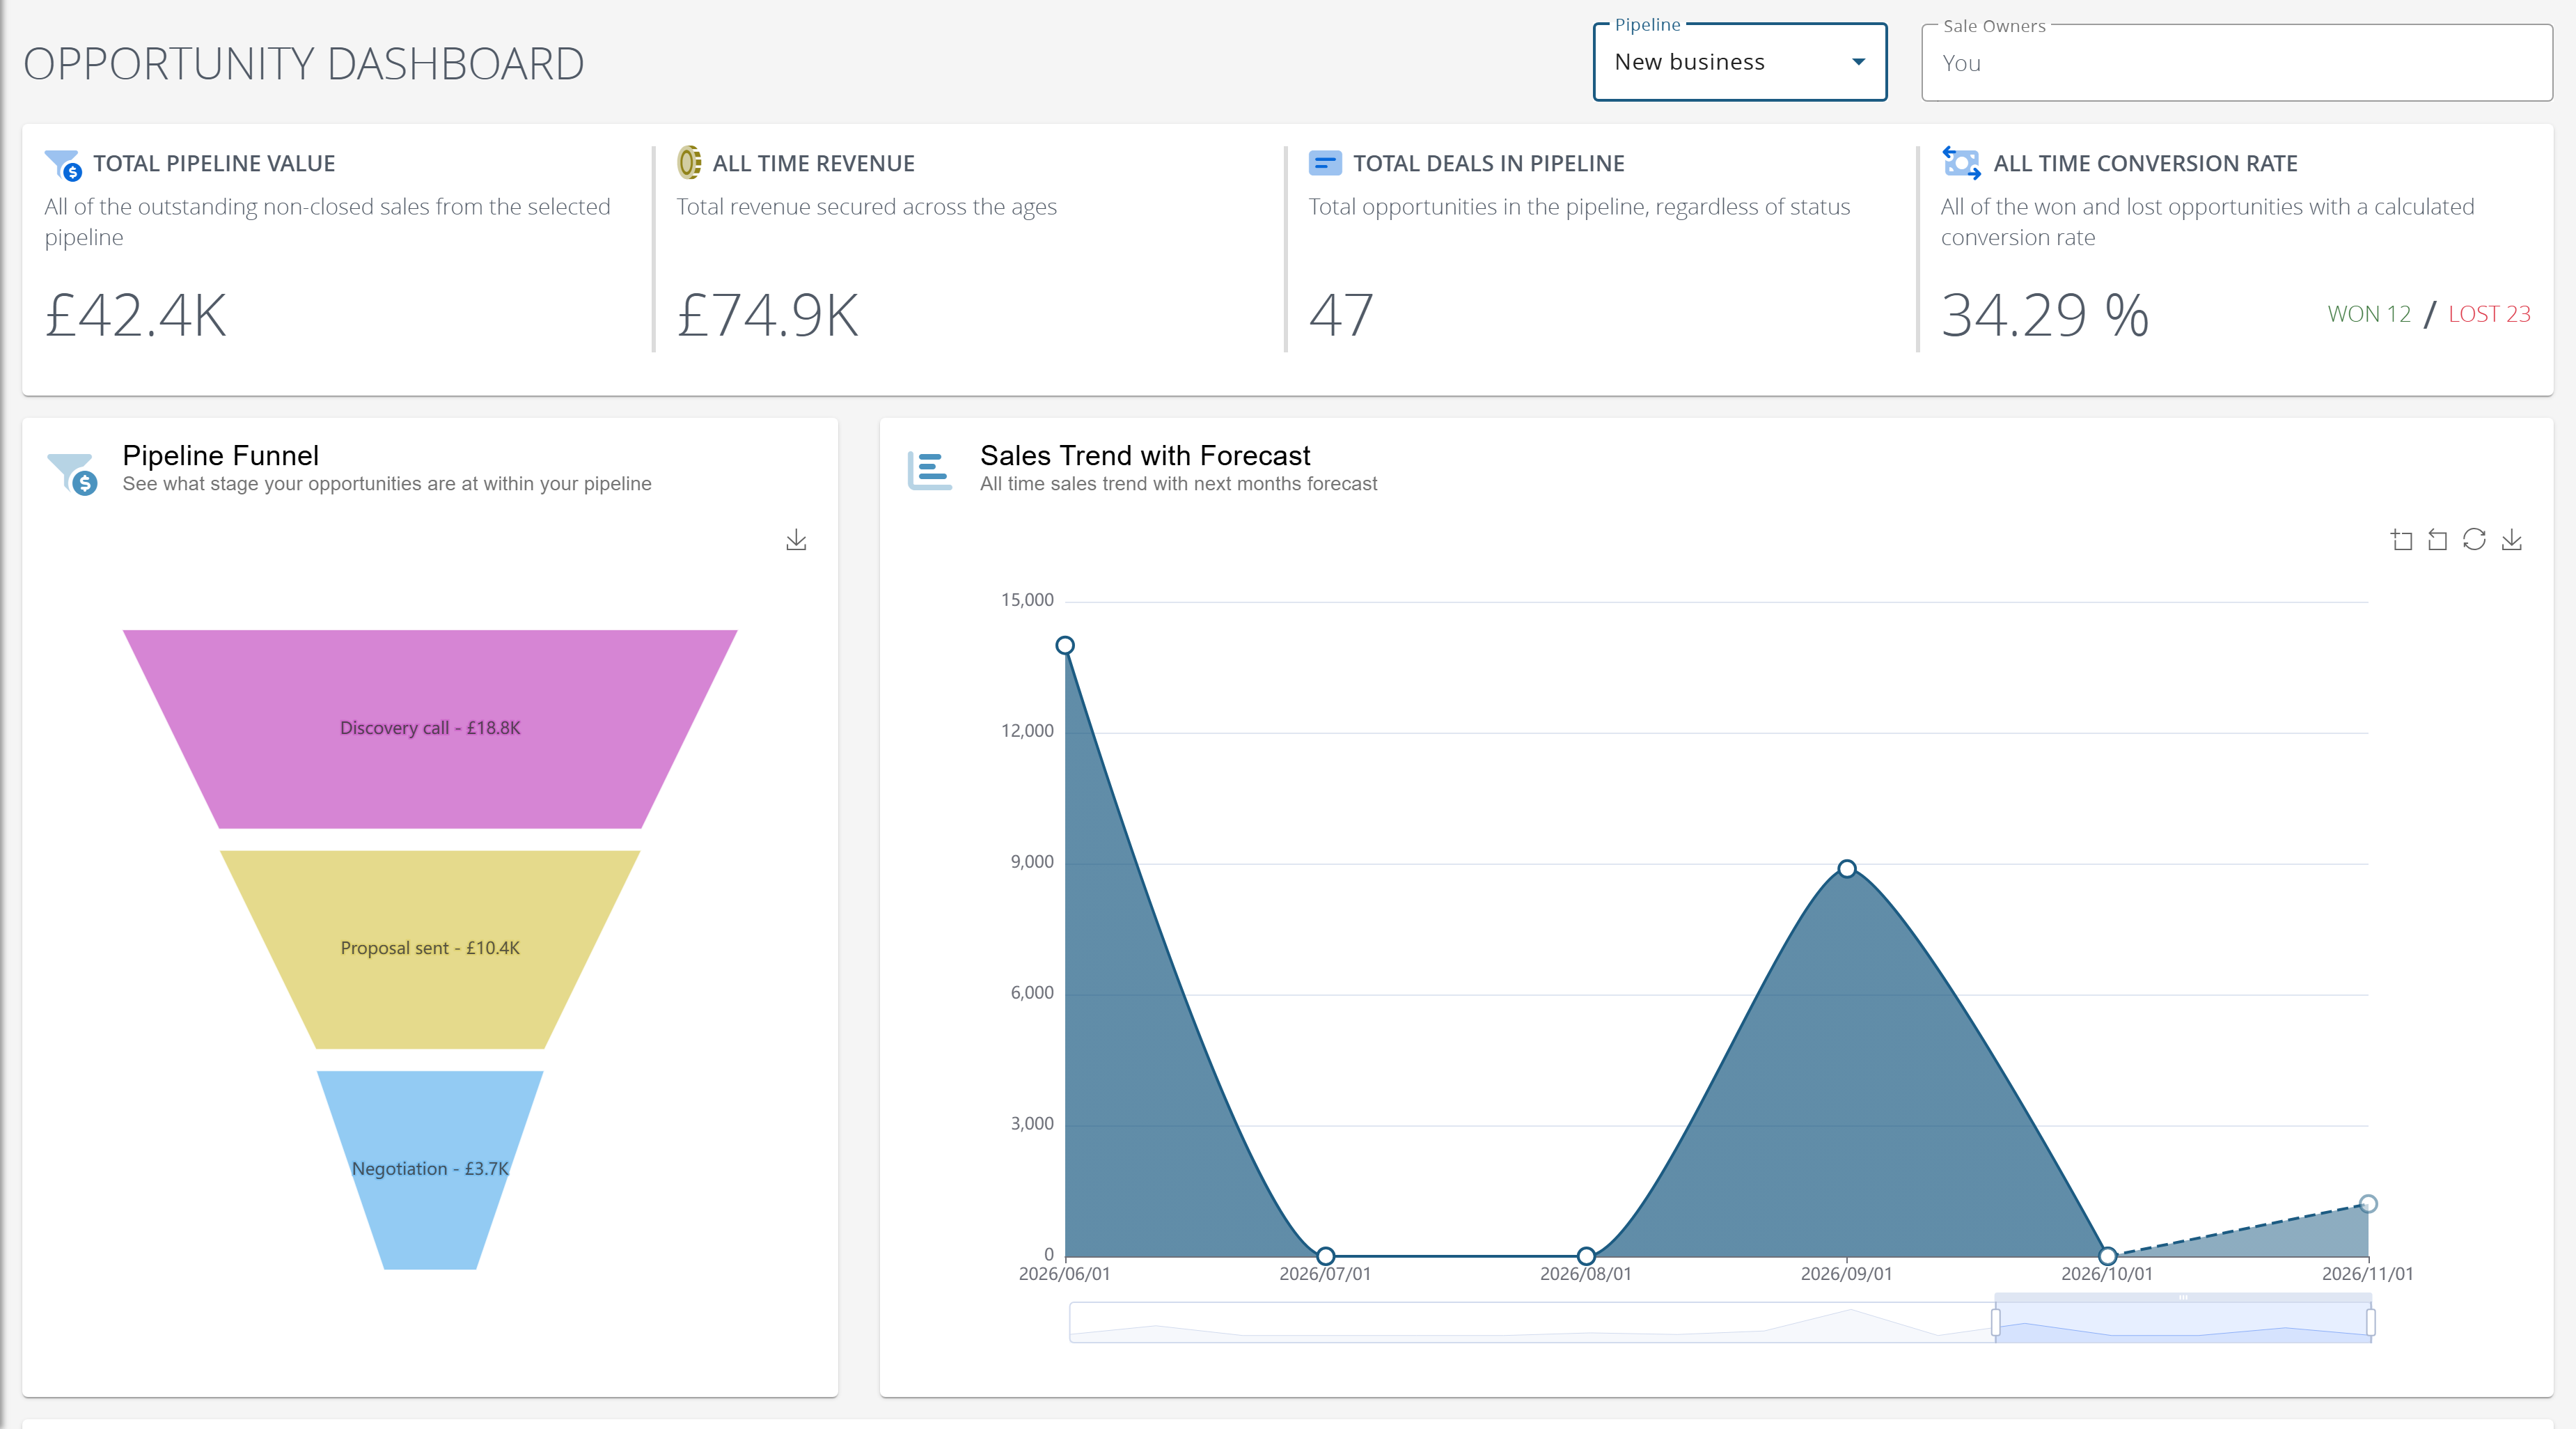Focus the Sale Owners input field
The height and width of the screenshot is (1429, 2576).
[2236, 63]
